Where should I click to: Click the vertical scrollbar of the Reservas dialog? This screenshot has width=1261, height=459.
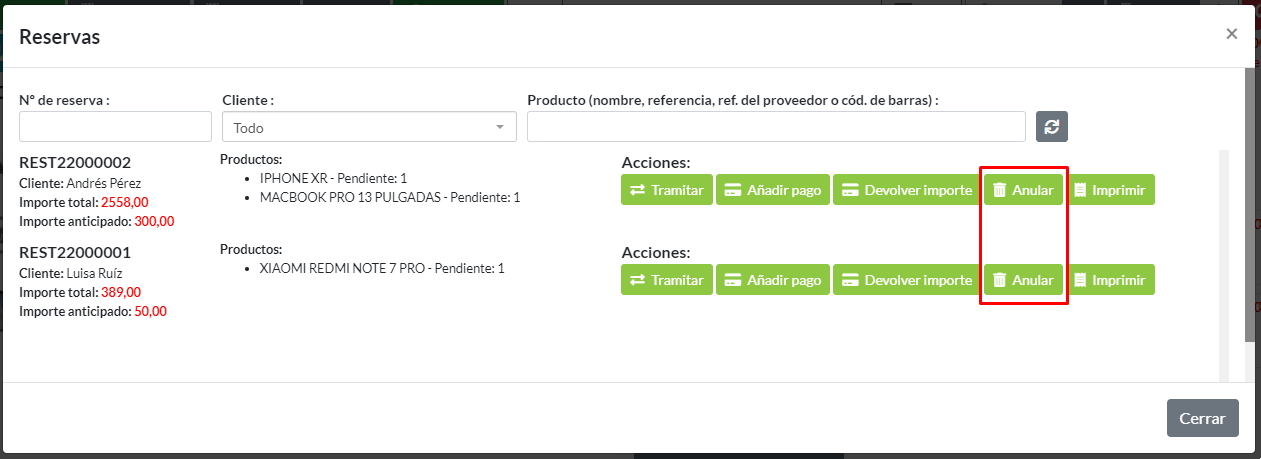coord(1249,200)
